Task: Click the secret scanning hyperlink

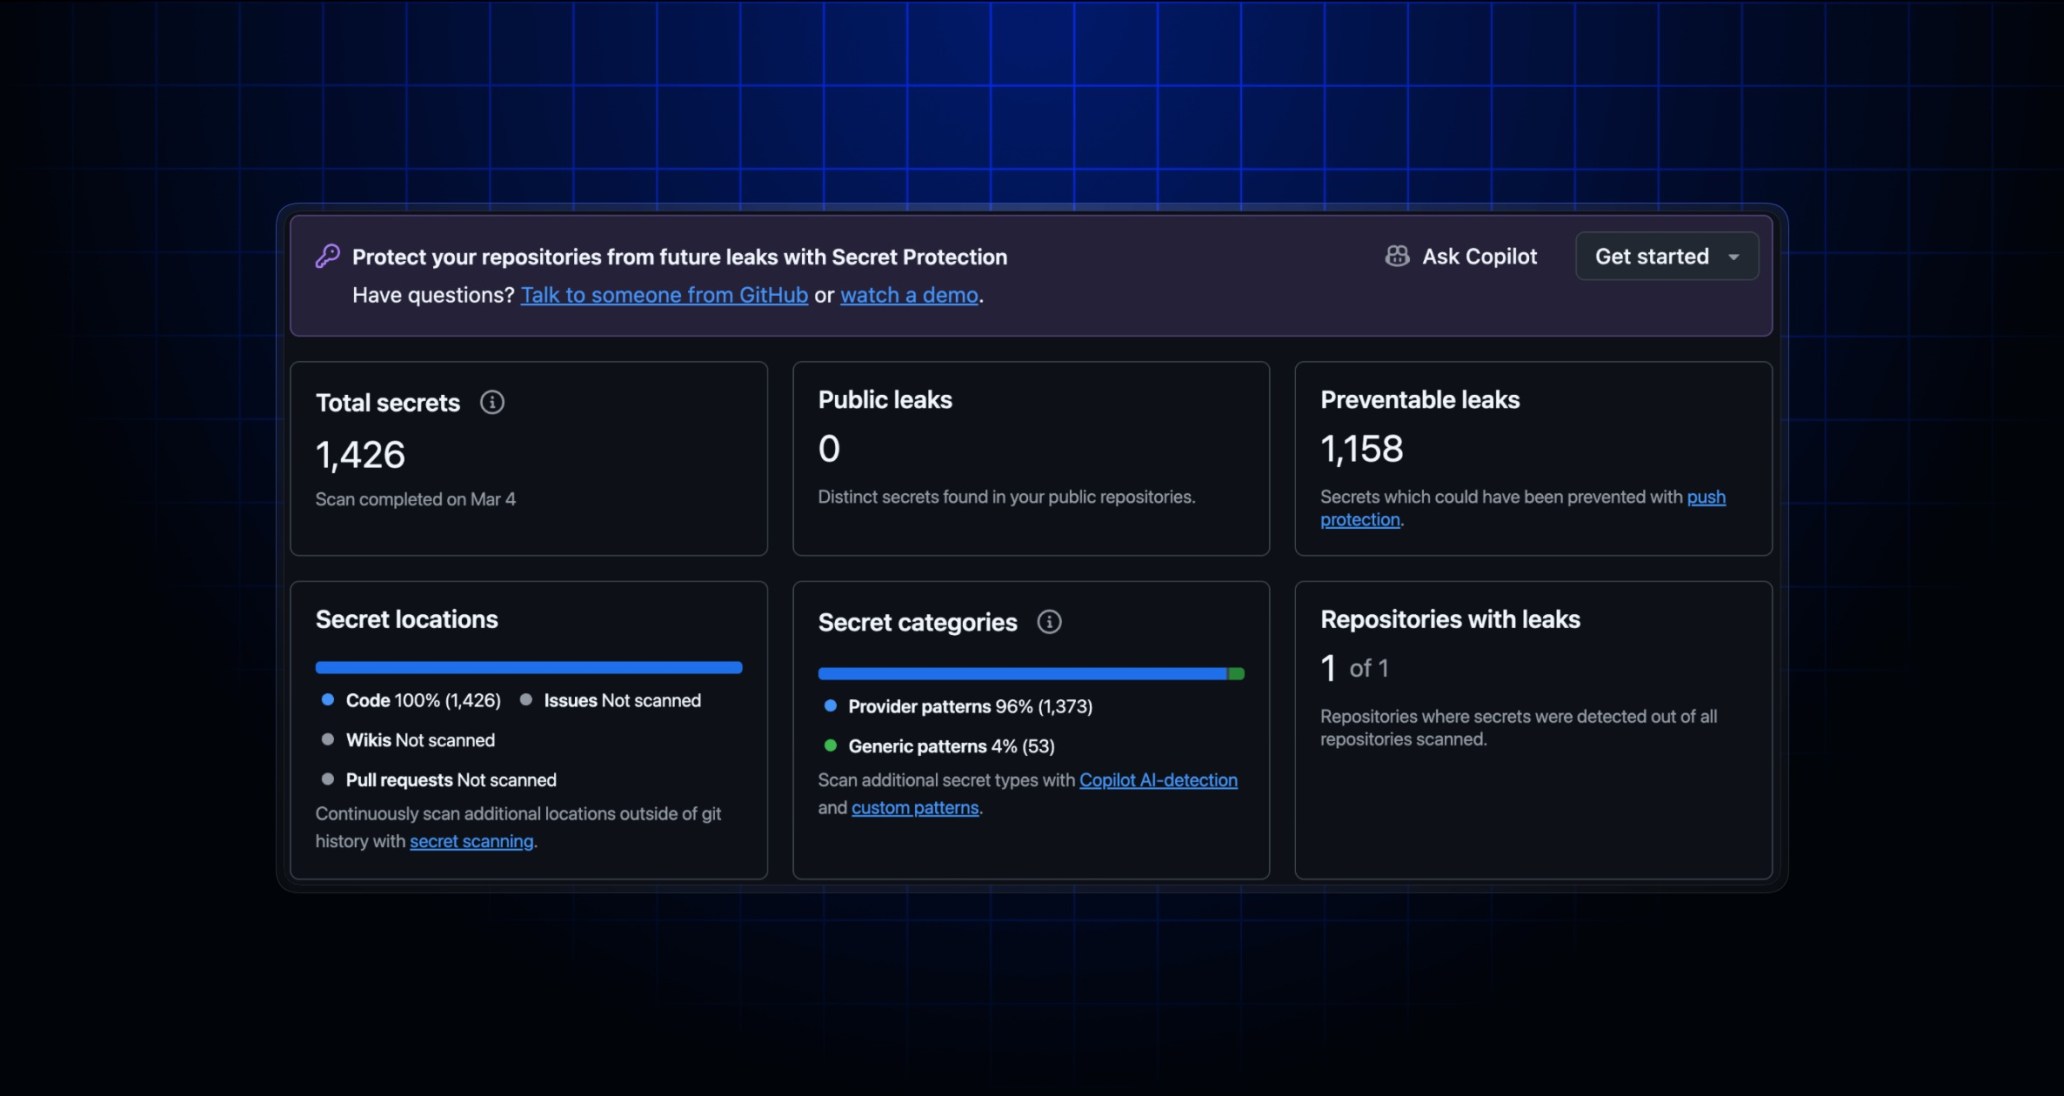Action: pos(471,841)
